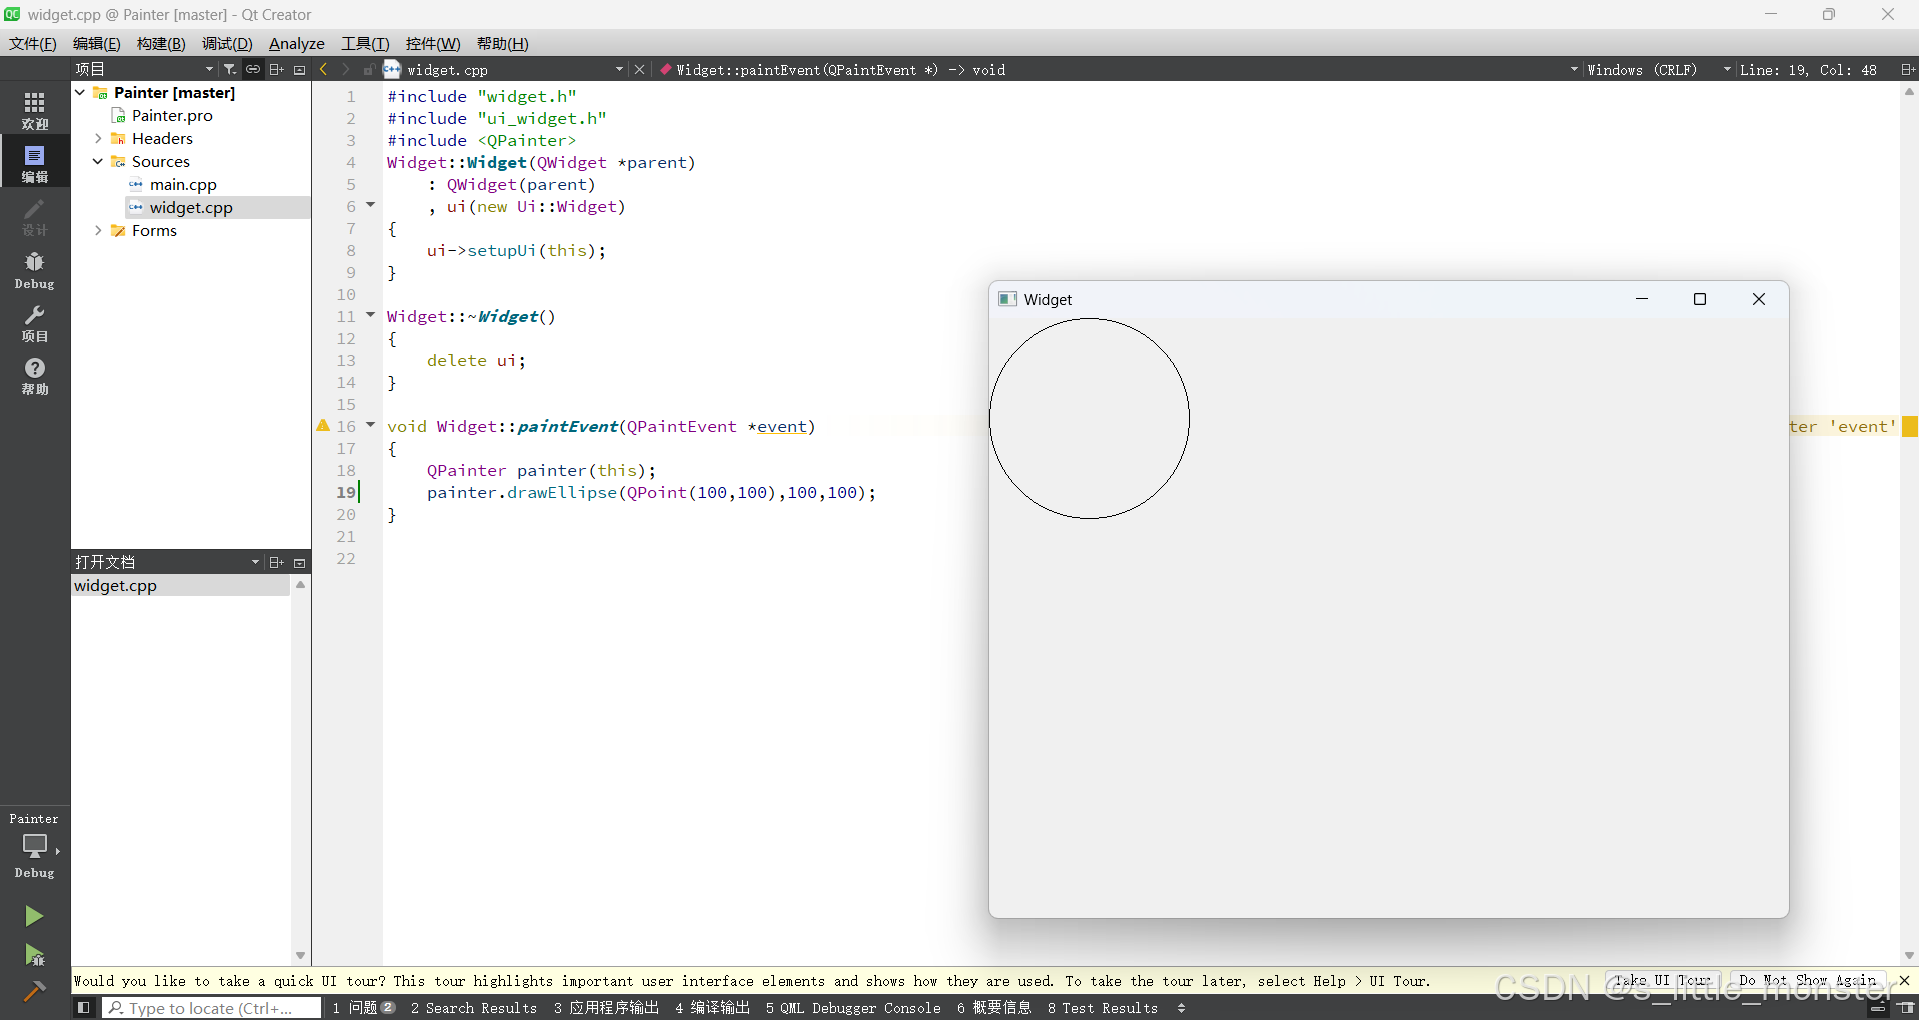Close the widget.cpp document
The width and height of the screenshot is (1919, 1020).
pyautogui.click(x=640, y=69)
